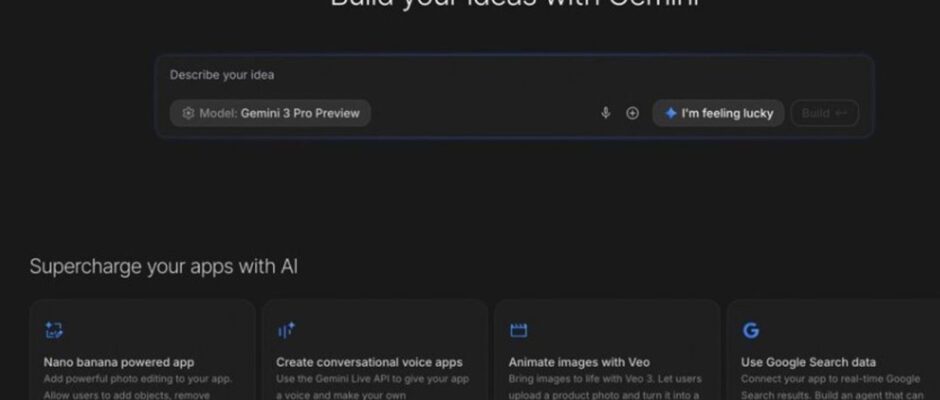Click the Supercharge your apps with AI heading
The image size is (940, 400).
point(163,267)
